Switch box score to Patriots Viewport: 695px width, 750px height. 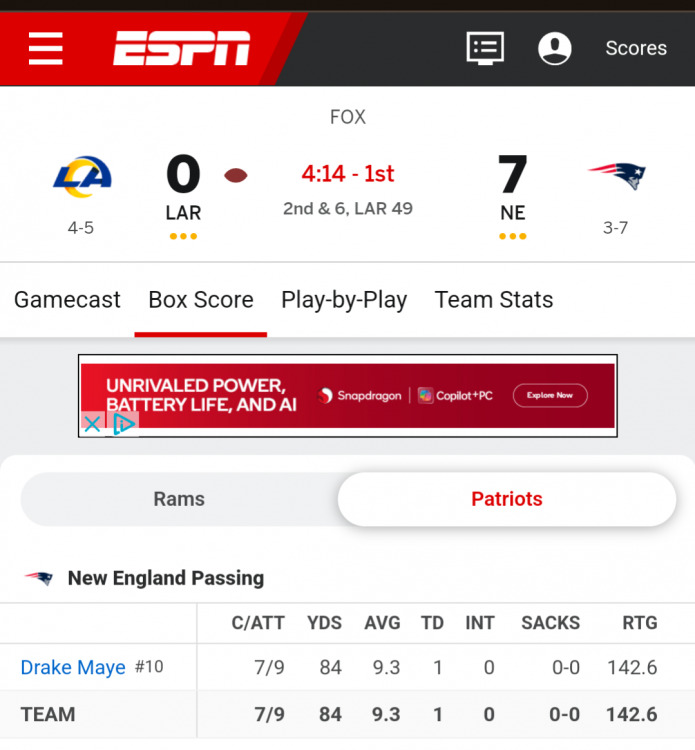[507, 499]
